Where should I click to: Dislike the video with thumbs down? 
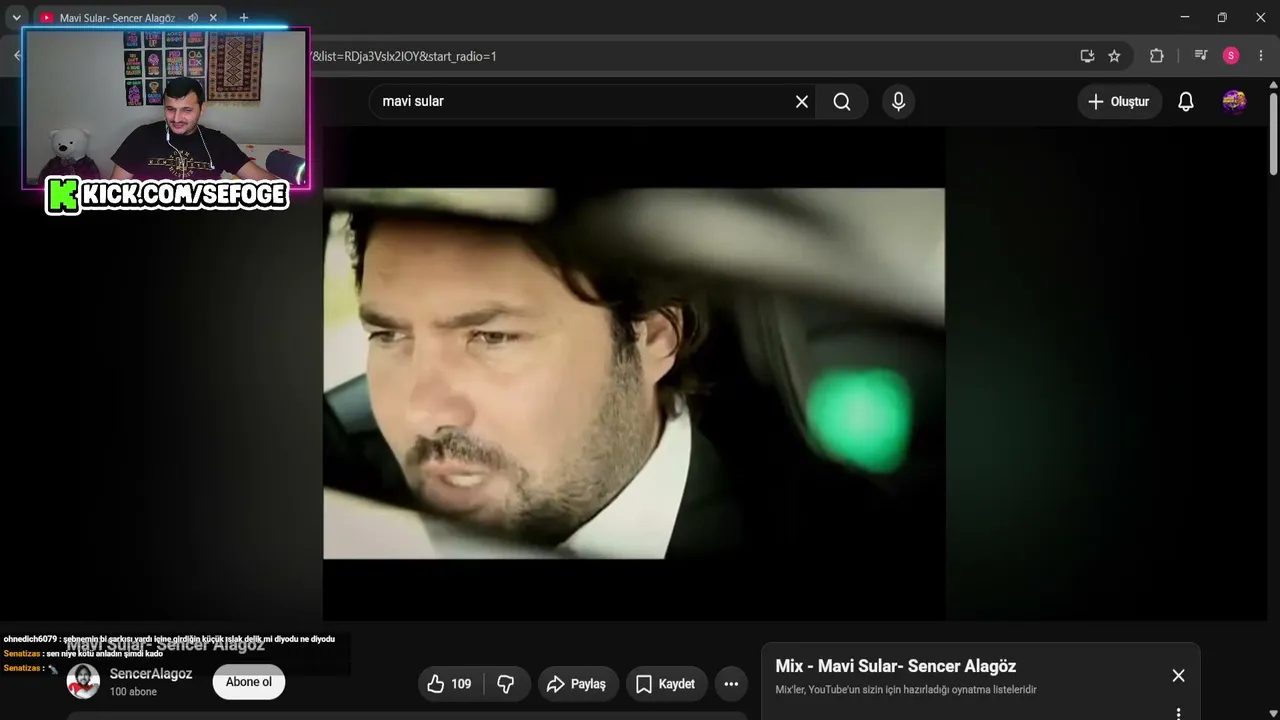pyautogui.click(x=507, y=684)
